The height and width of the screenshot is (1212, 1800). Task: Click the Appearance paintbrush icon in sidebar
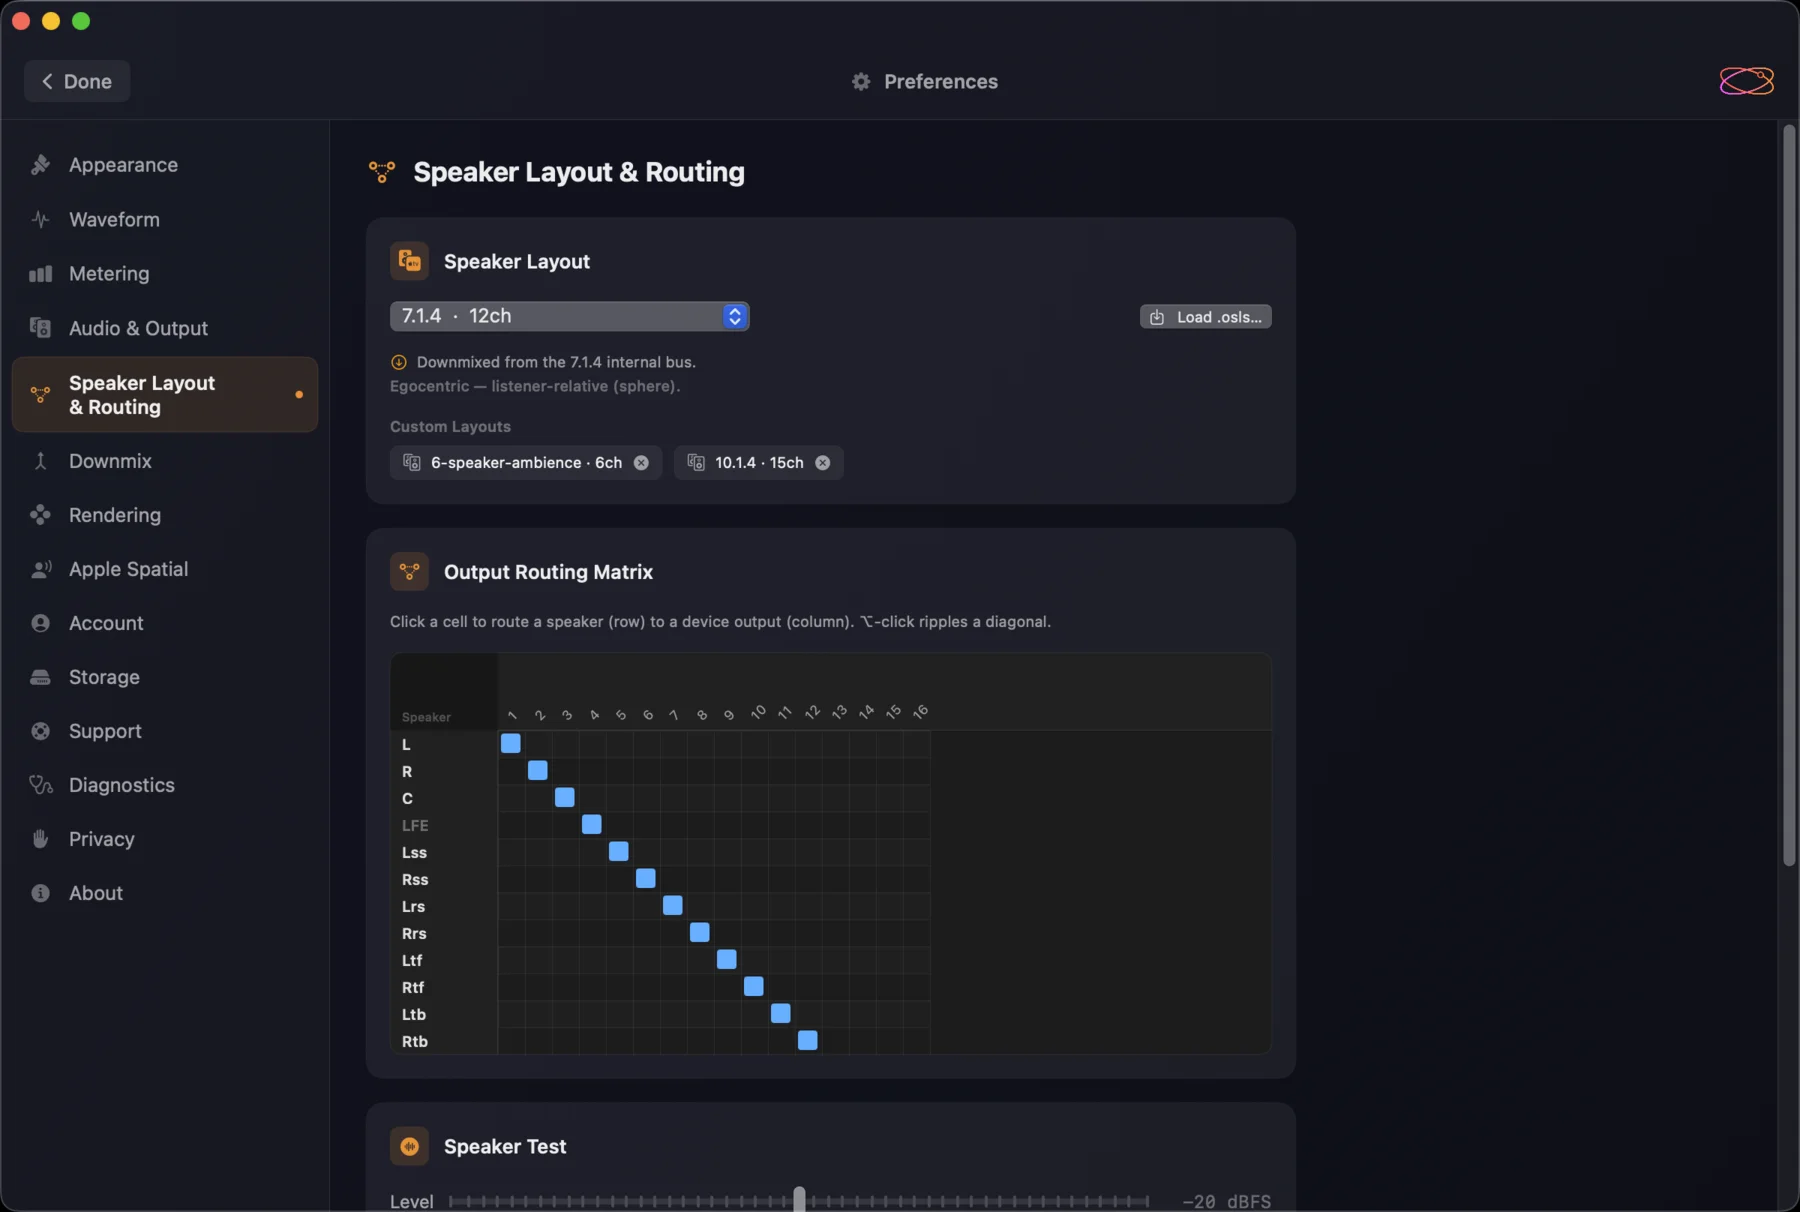40,165
